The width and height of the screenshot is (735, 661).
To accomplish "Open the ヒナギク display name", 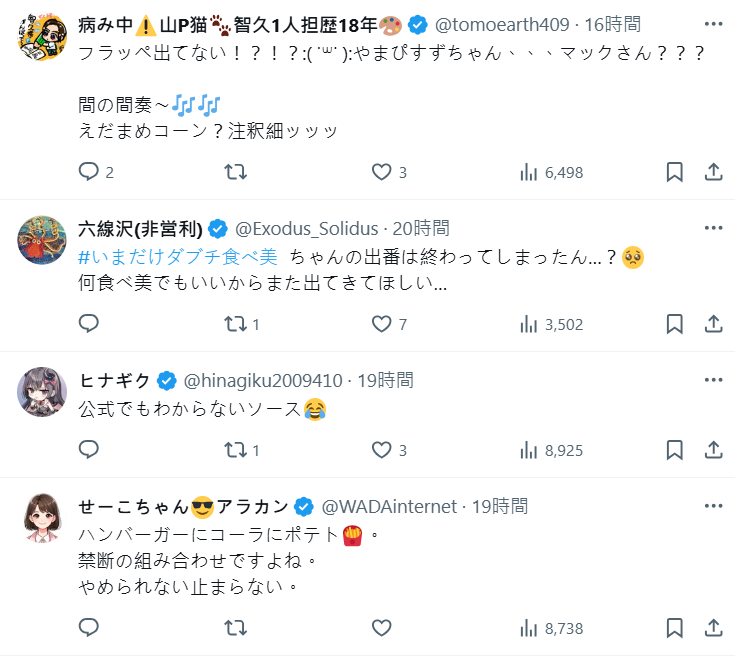I will (x=114, y=380).
